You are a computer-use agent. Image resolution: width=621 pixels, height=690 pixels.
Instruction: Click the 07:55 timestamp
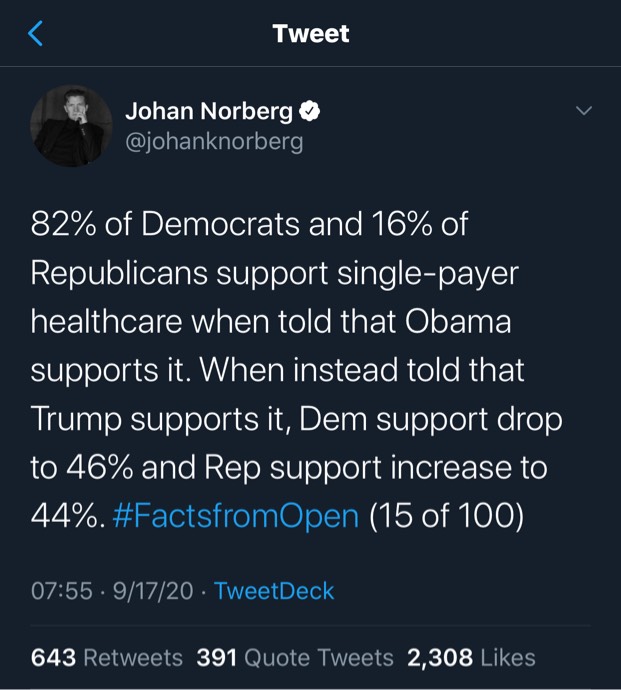[62, 591]
